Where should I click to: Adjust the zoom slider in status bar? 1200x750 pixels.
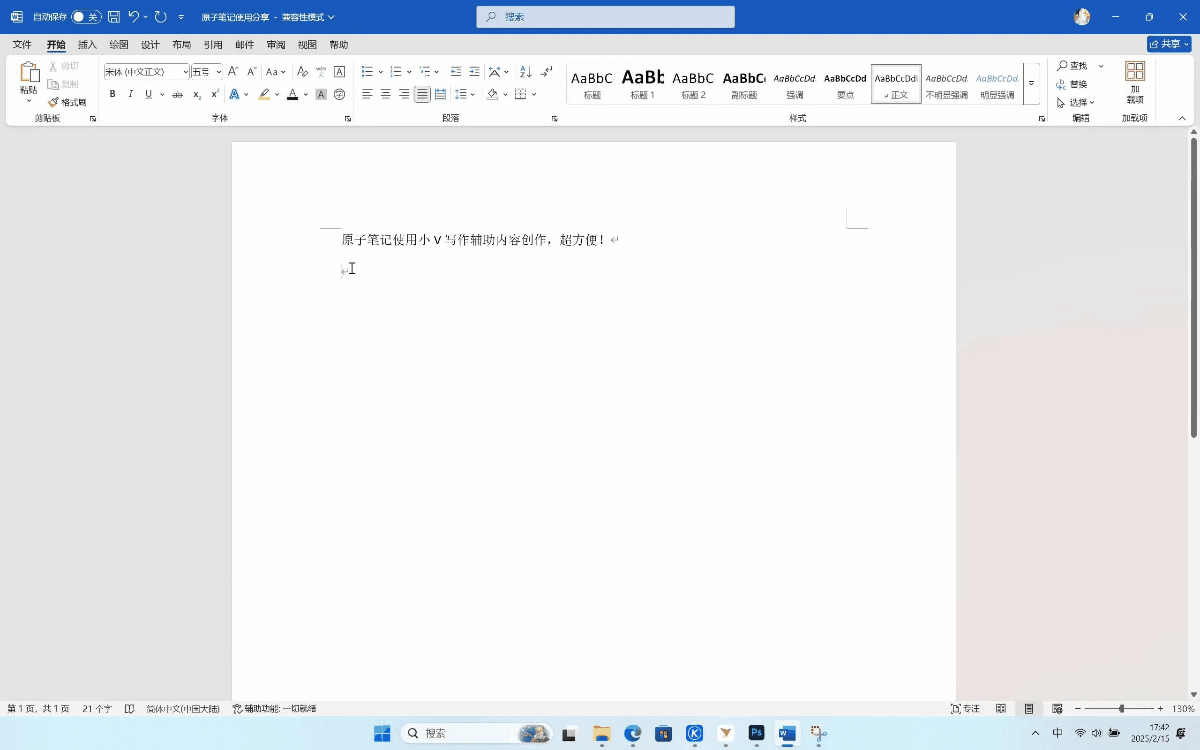click(1122, 709)
